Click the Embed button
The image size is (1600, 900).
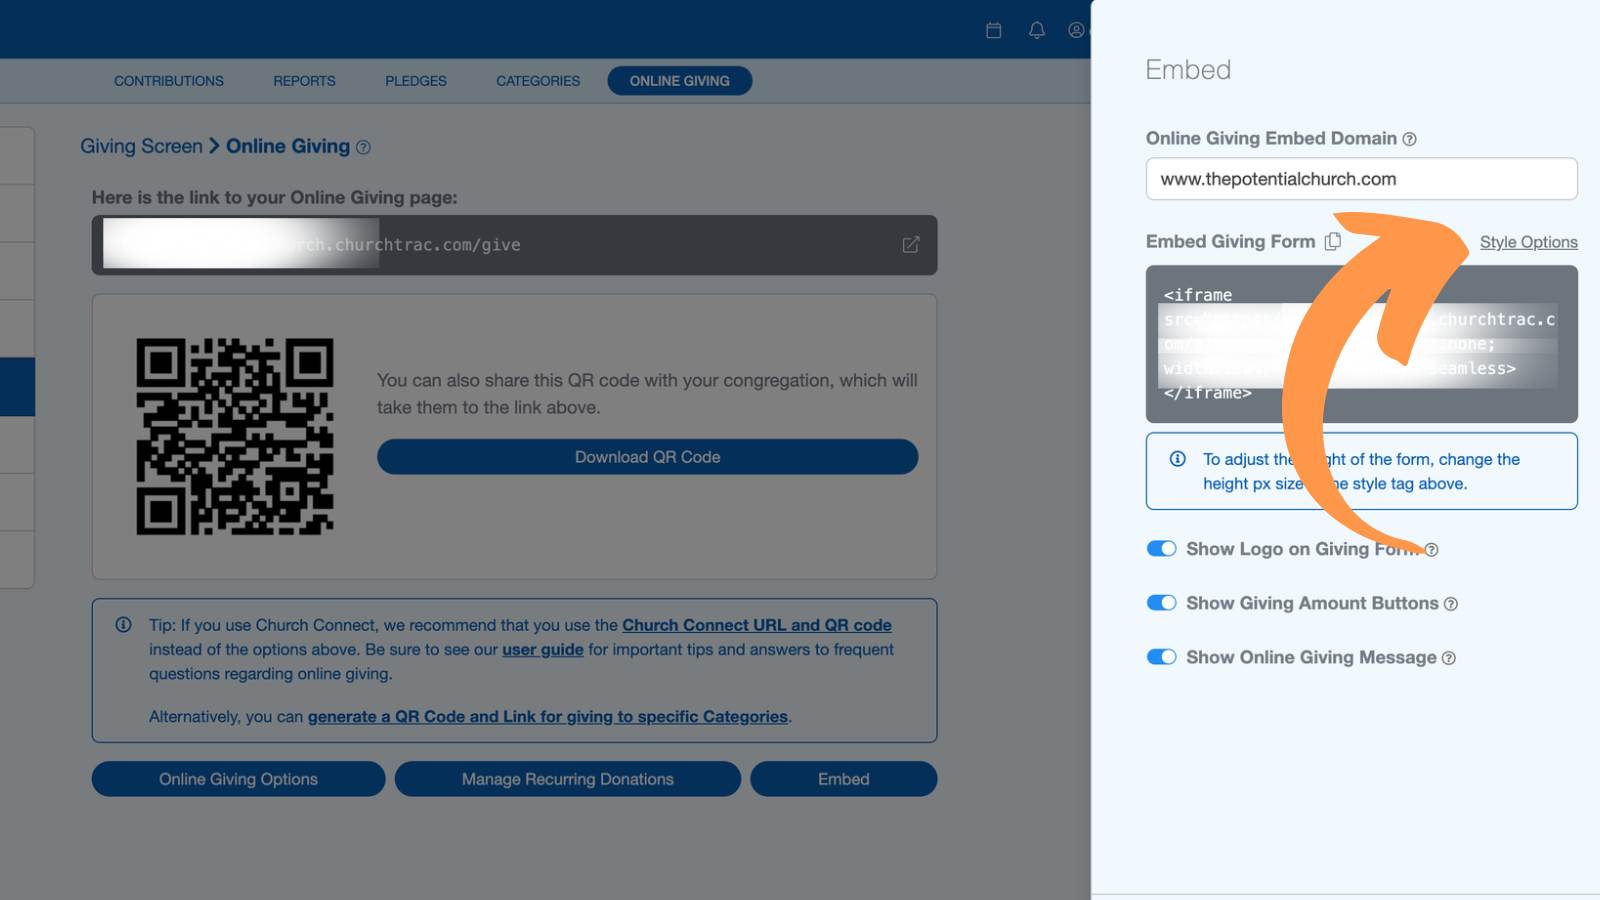pyautogui.click(x=844, y=779)
